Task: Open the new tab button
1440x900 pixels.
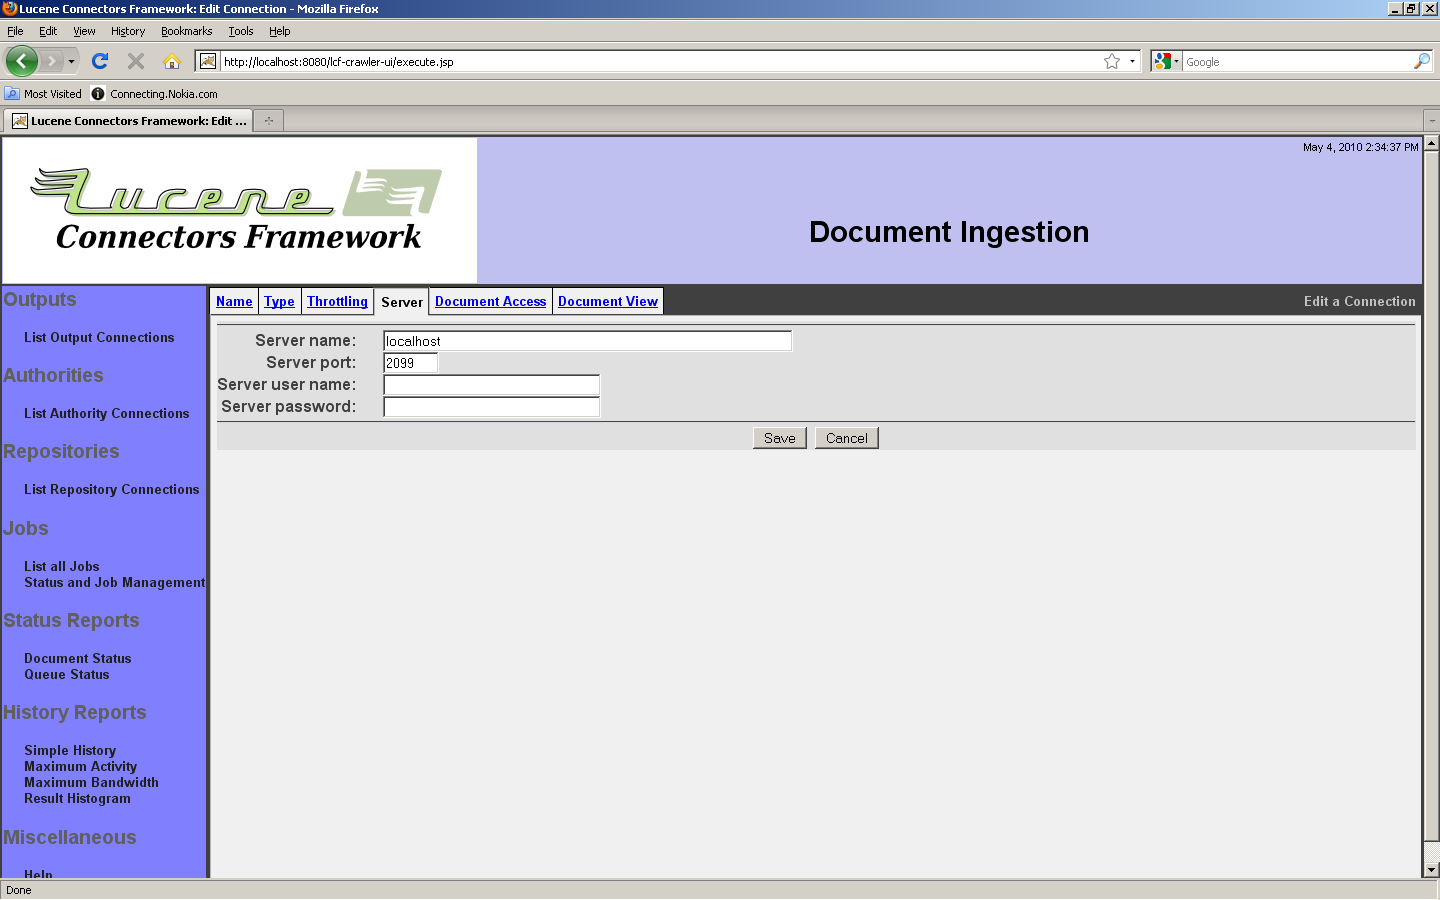Action: coord(269,121)
